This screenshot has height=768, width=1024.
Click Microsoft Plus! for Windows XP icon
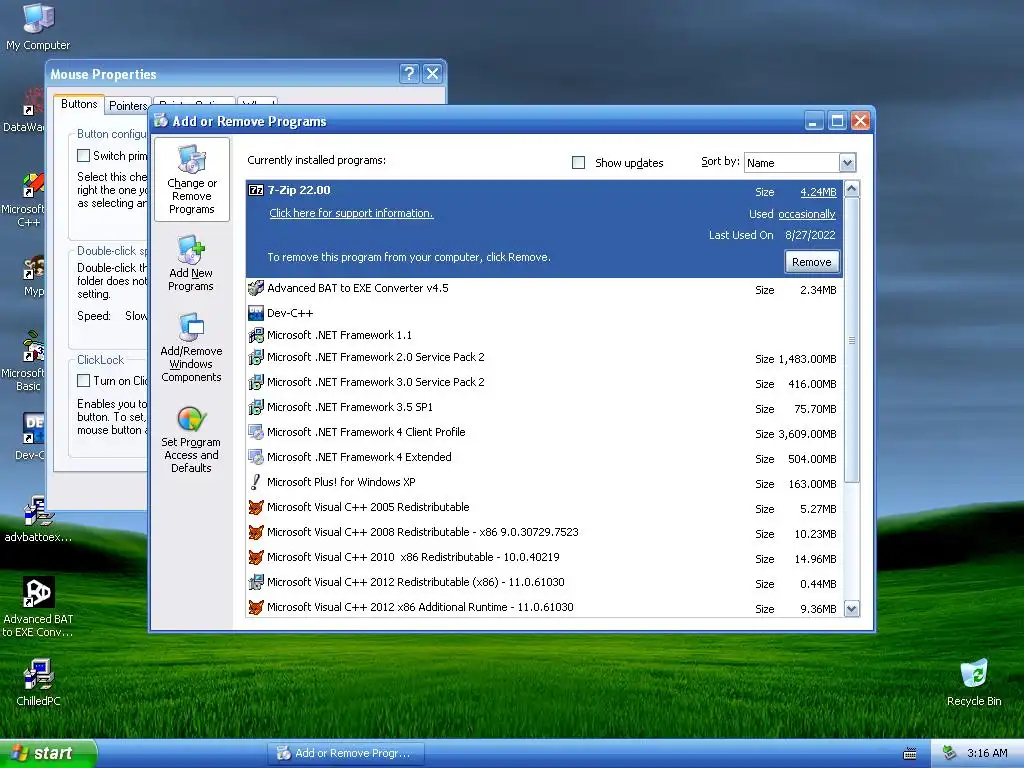click(256, 482)
